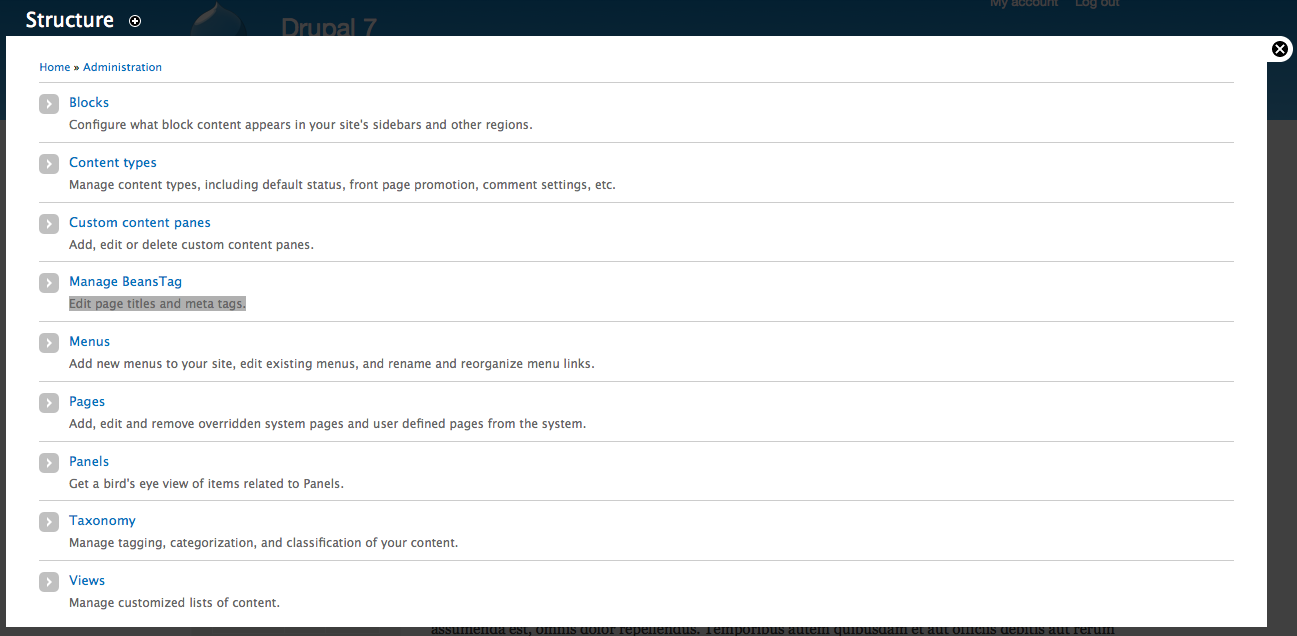
Task: Open Custom content panes link
Action: tap(139, 222)
